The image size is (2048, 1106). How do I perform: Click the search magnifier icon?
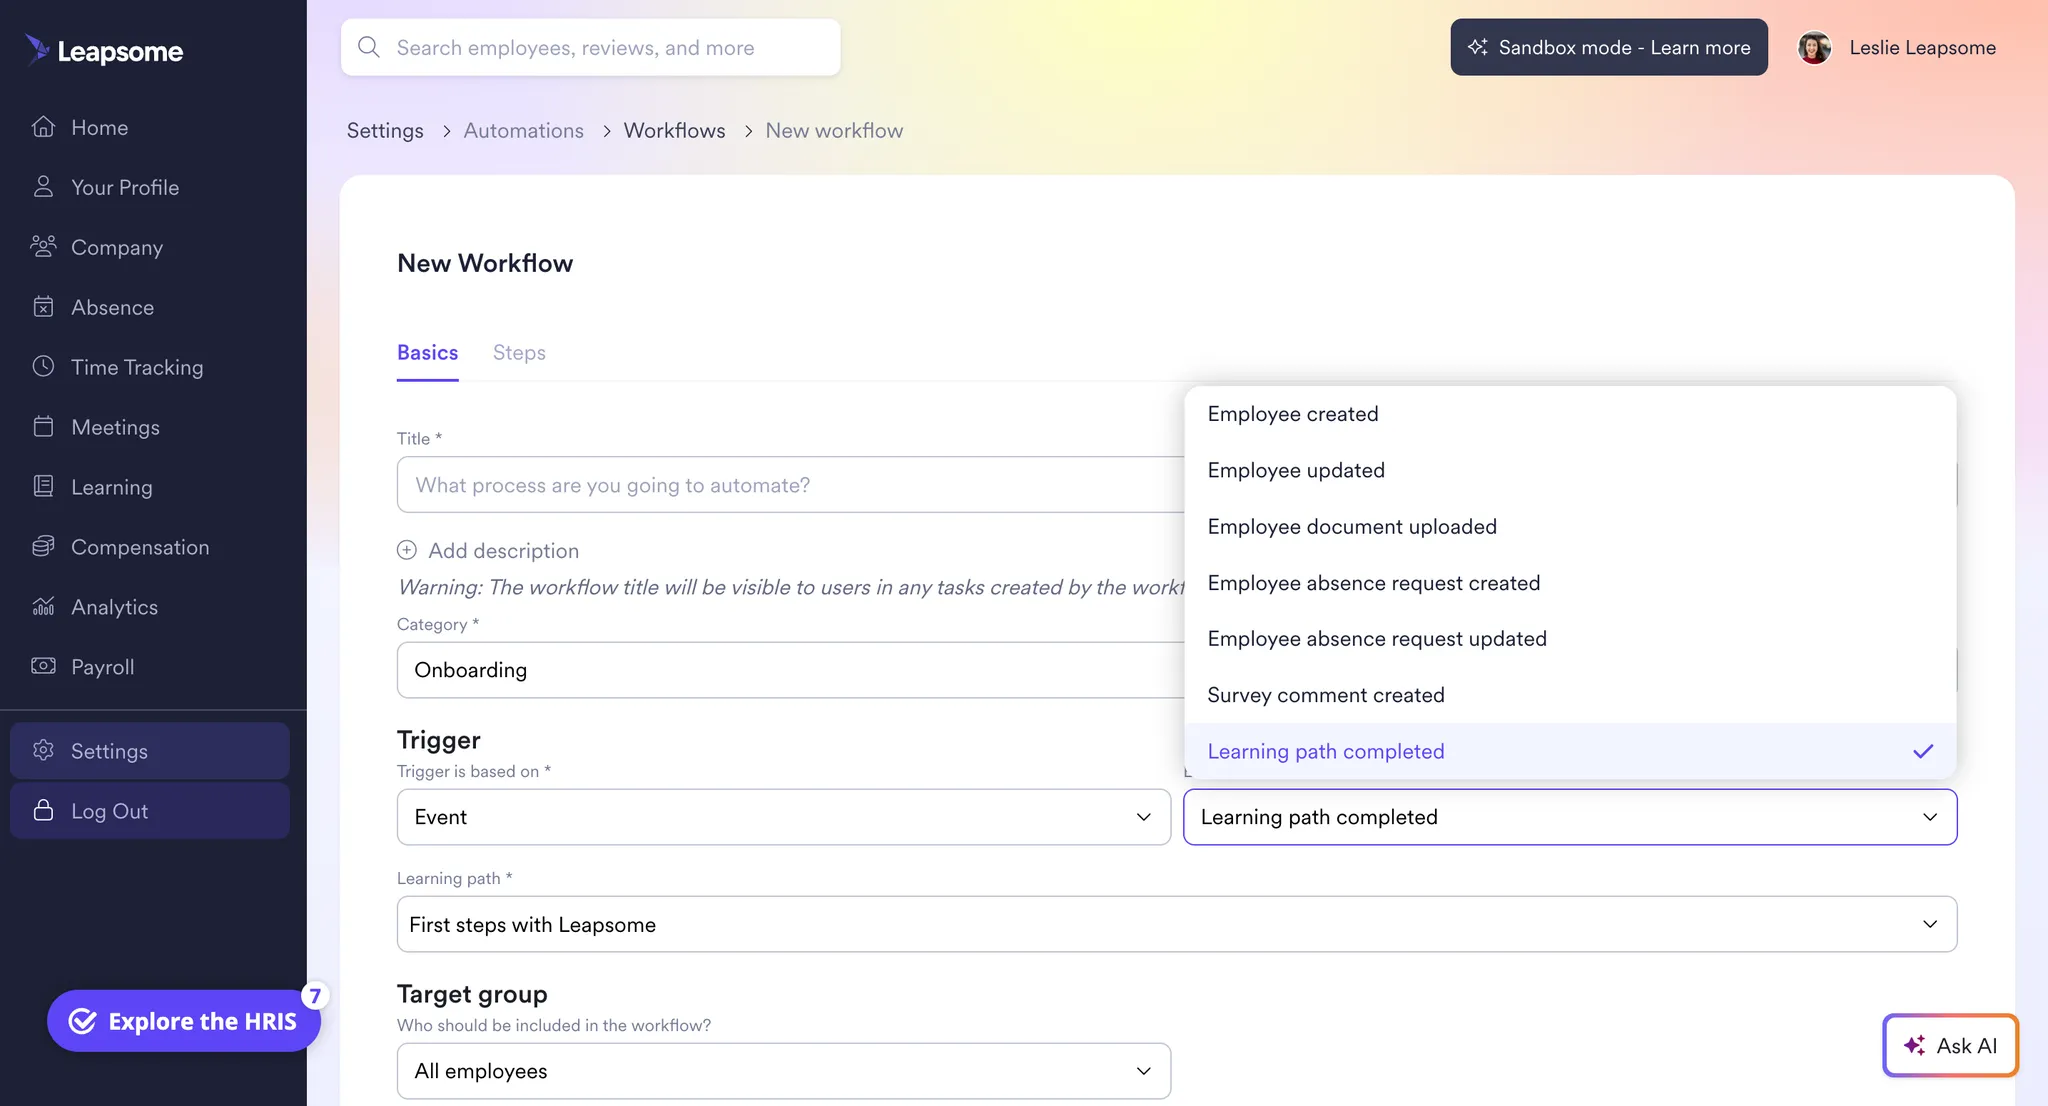tap(369, 47)
